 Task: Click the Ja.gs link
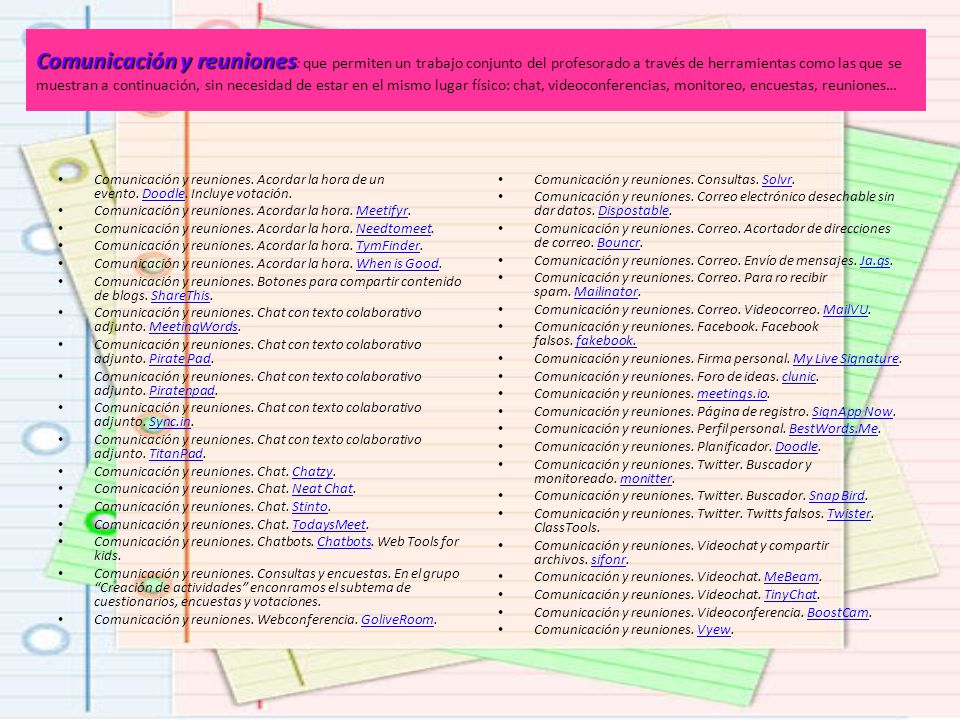(875, 260)
